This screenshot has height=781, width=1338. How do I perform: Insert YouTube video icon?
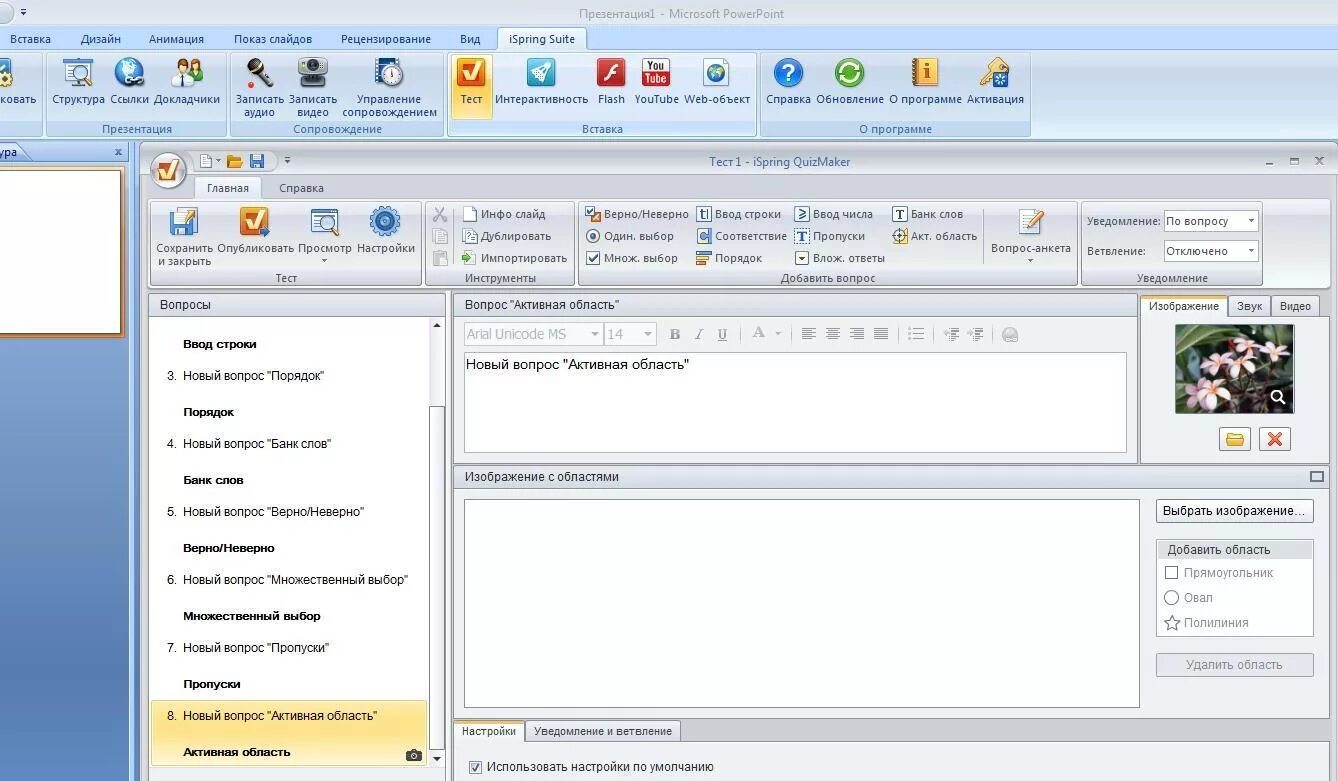(x=656, y=73)
